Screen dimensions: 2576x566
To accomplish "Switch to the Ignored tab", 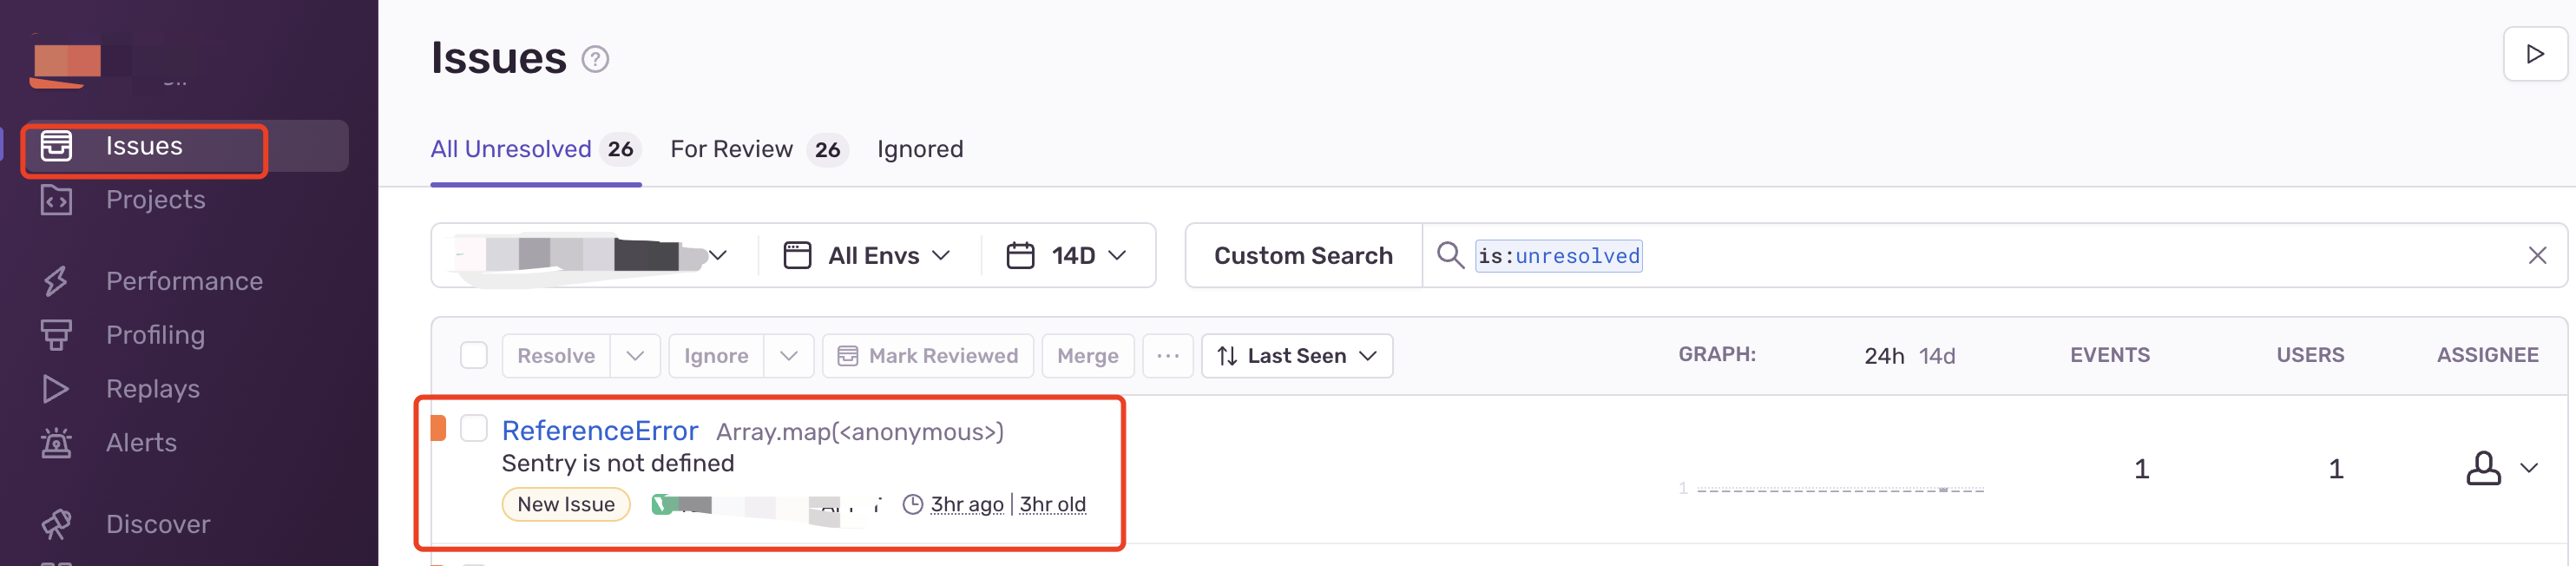I will (919, 150).
